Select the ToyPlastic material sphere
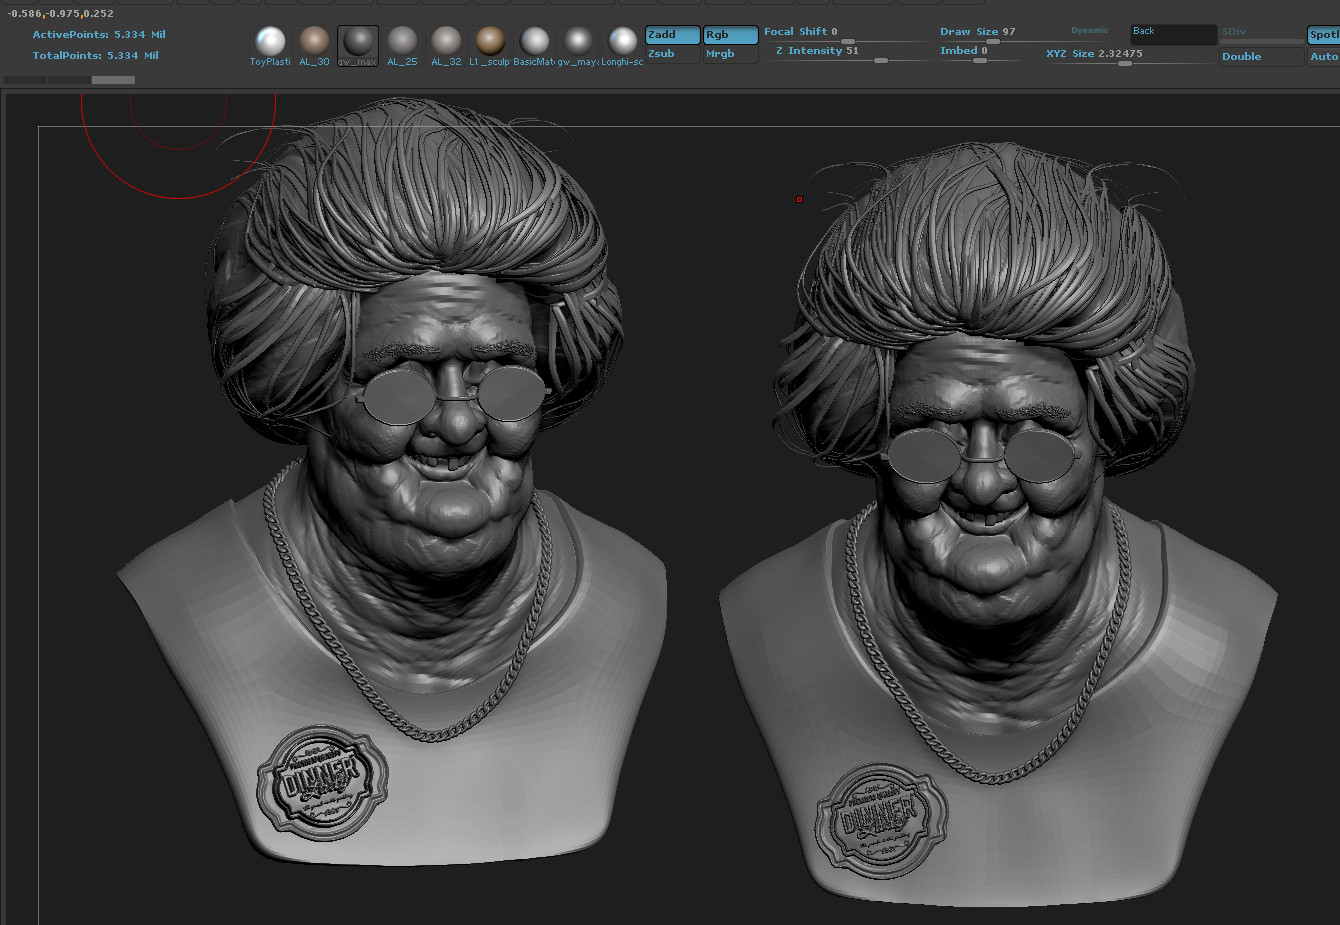The width and height of the screenshot is (1340, 925). pyautogui.click(x=270, y=46)
